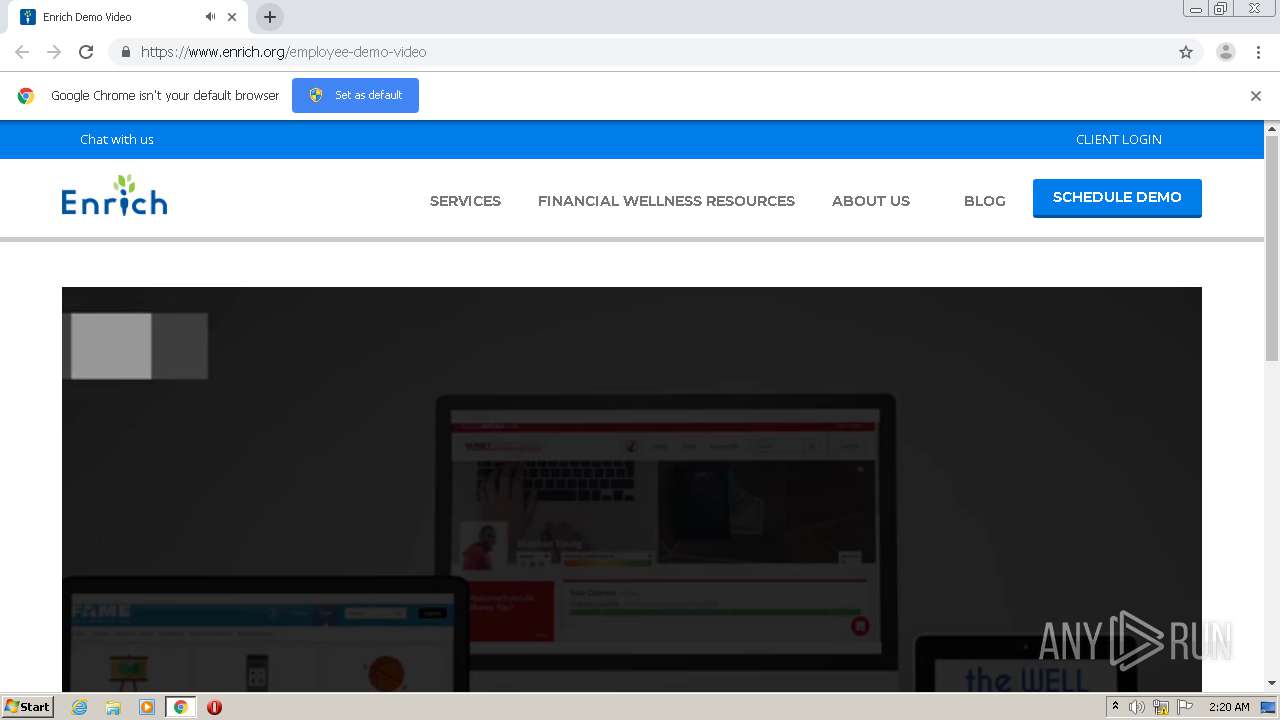Viewport: 1280px width, 720px height.
Task: Click the demo video area
Action: [632, 489]
